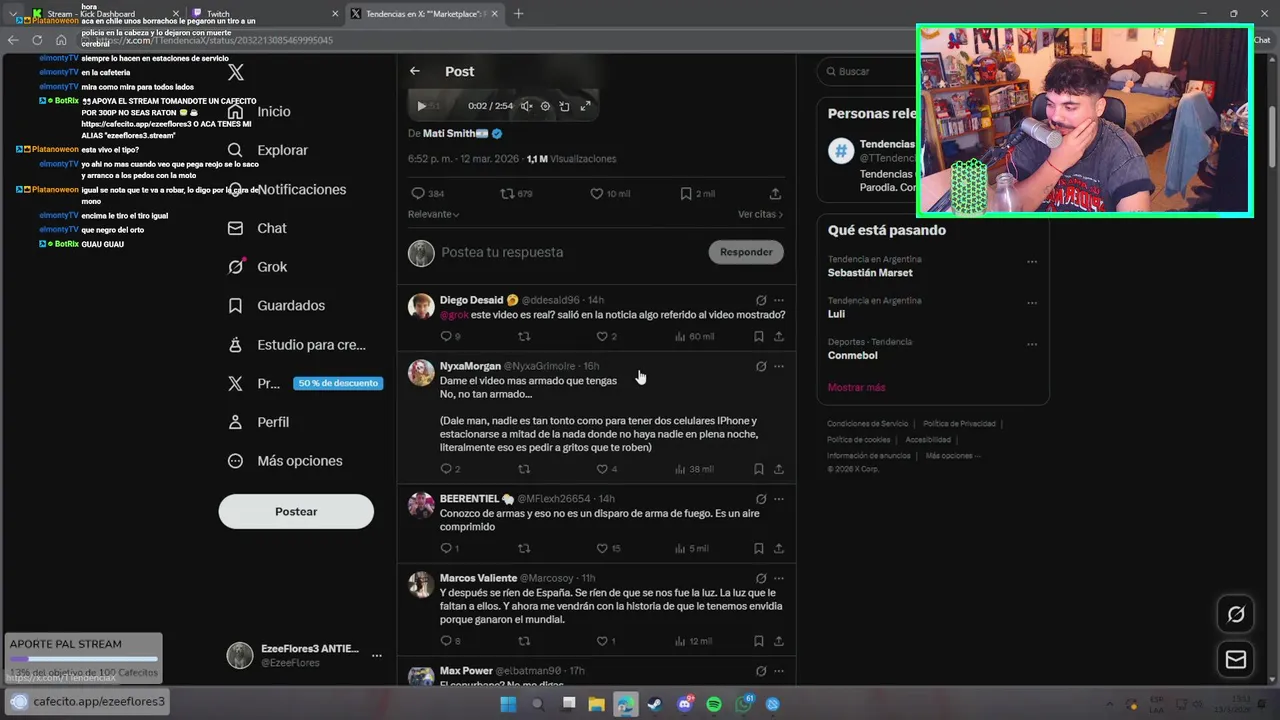Open options for Sebastián Marset trend
1280x720 pixels.
point(1032,262)
